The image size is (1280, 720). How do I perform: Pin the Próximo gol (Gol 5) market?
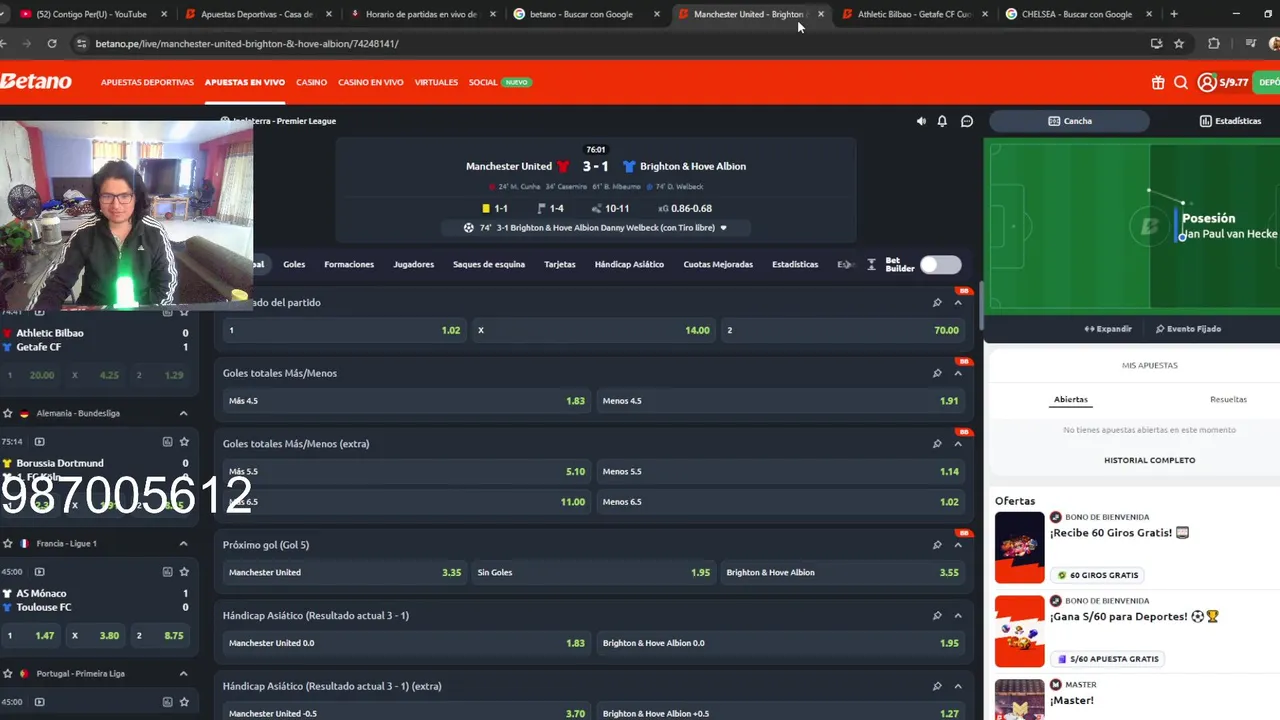click(x=937, y=545)
